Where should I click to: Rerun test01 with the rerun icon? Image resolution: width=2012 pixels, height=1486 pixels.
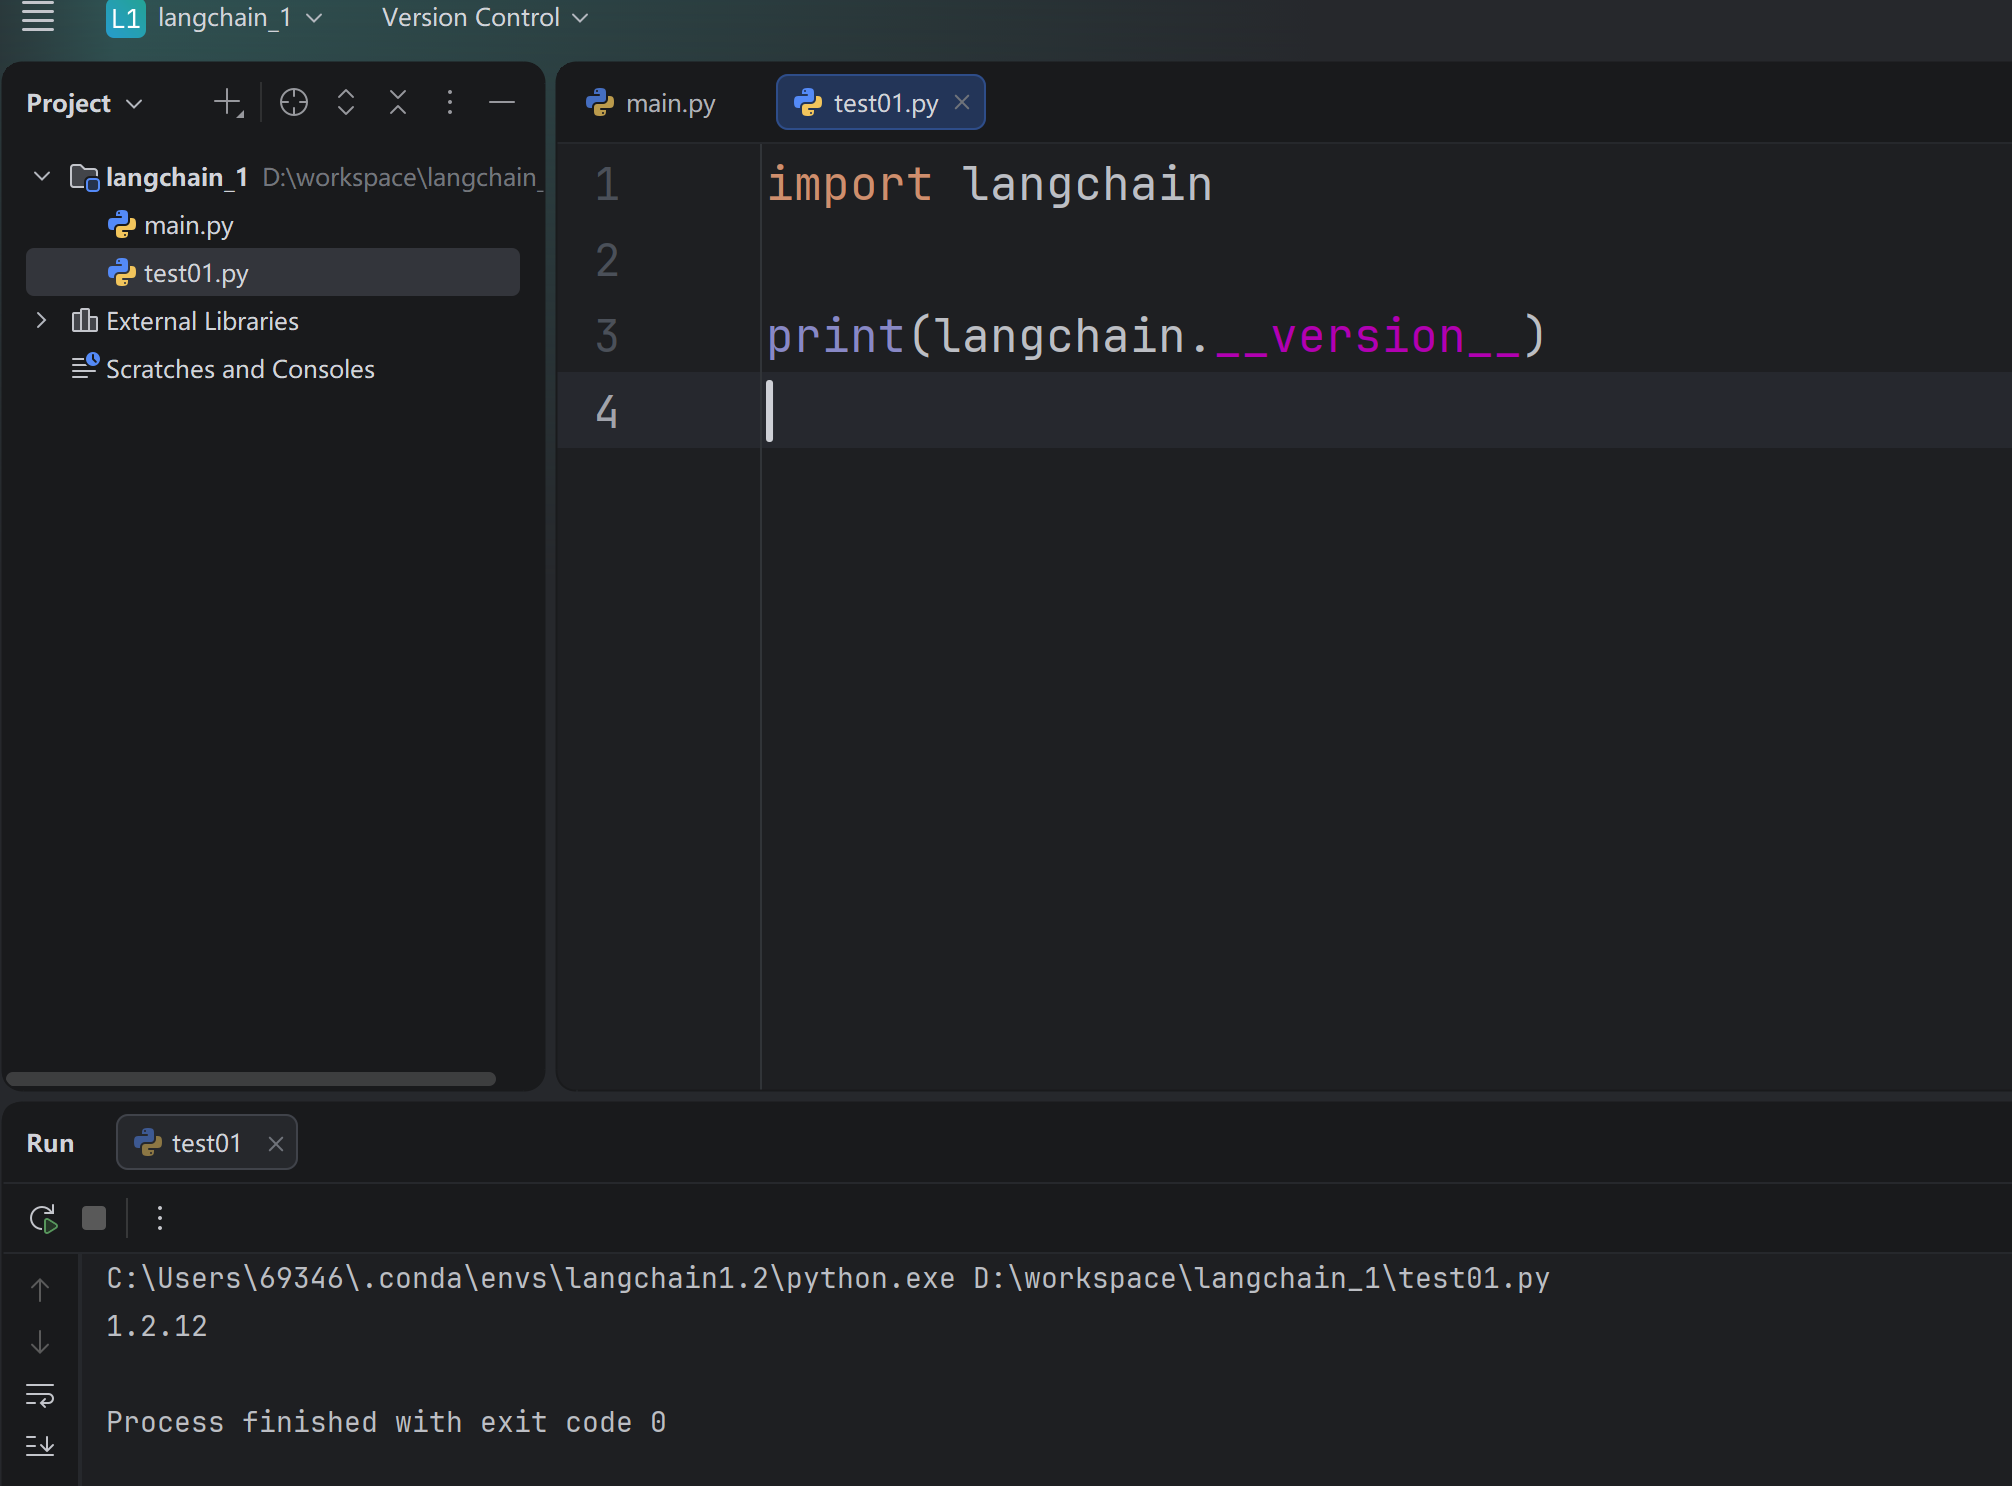[43, 1218]
